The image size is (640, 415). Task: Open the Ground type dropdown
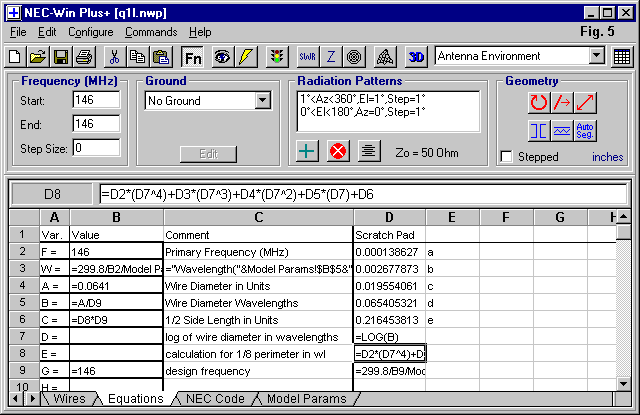click(x=262, y=101)
